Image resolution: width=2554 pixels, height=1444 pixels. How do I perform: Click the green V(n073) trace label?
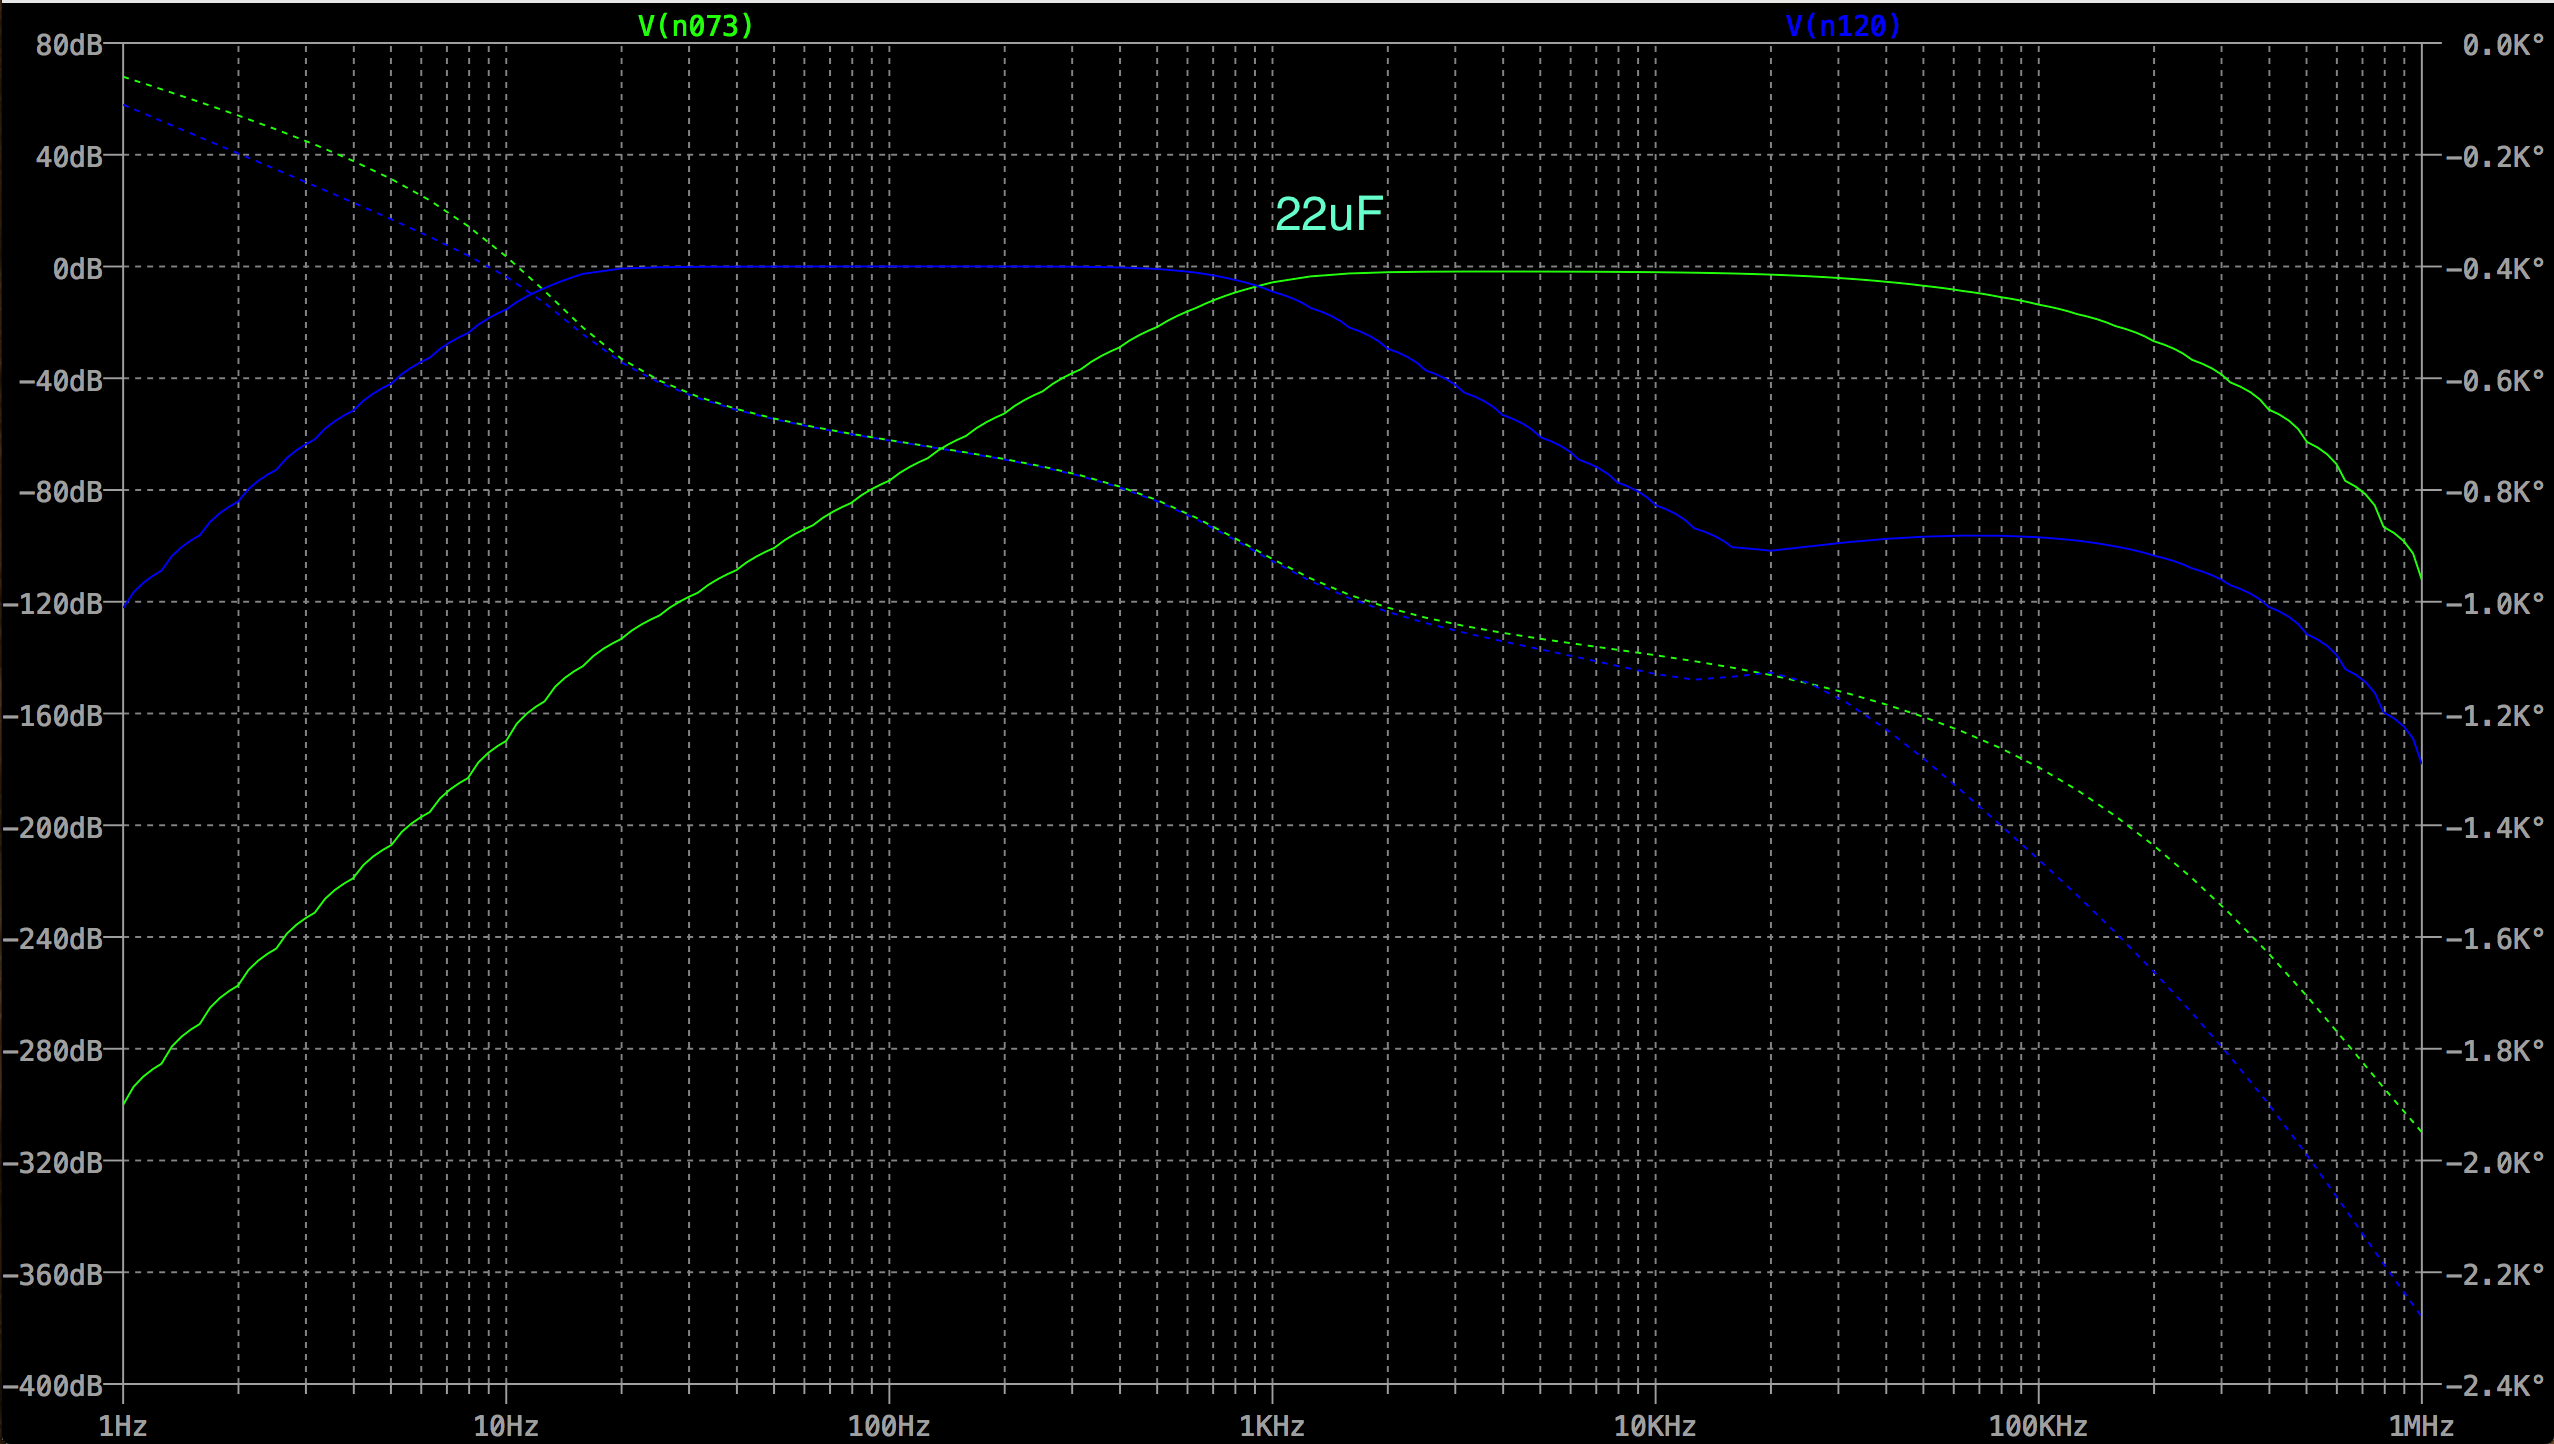695,26
